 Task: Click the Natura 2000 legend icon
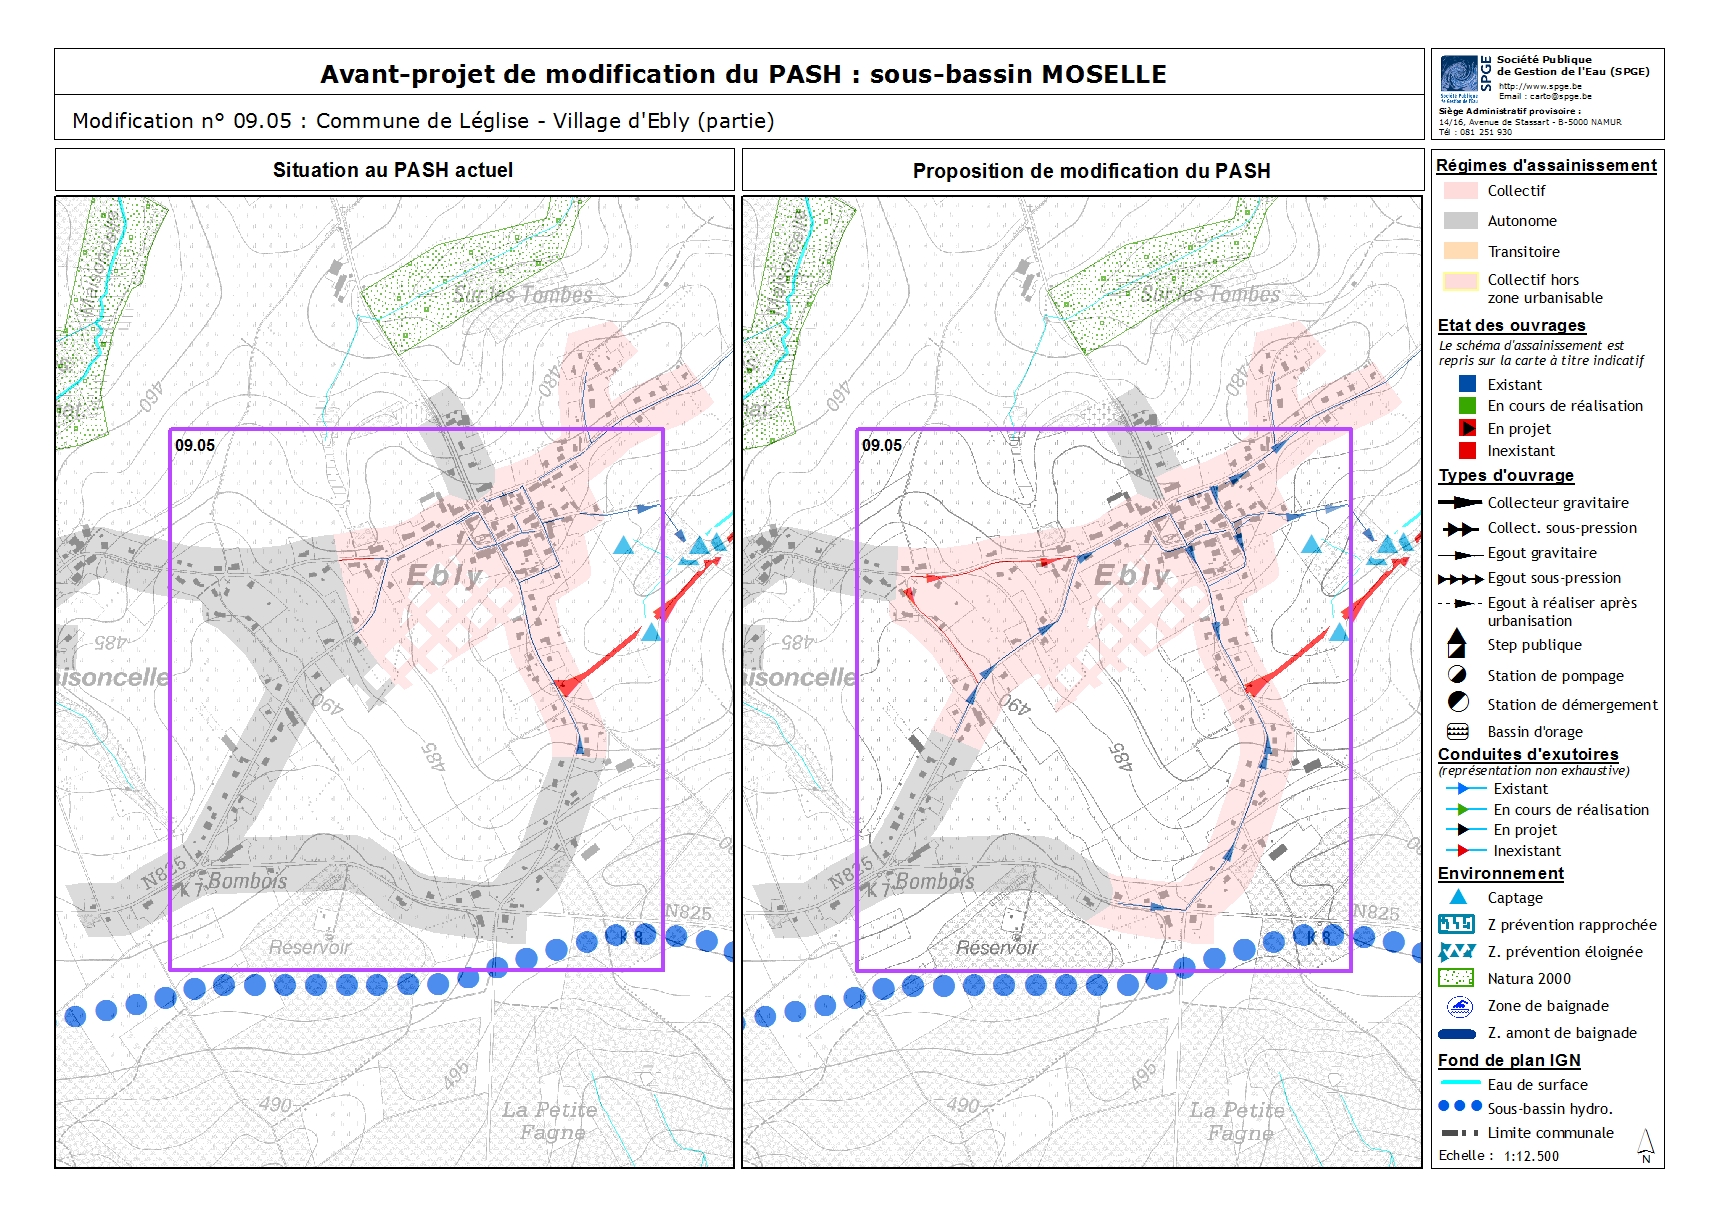pyautogui.click(x=1457, y=978)
